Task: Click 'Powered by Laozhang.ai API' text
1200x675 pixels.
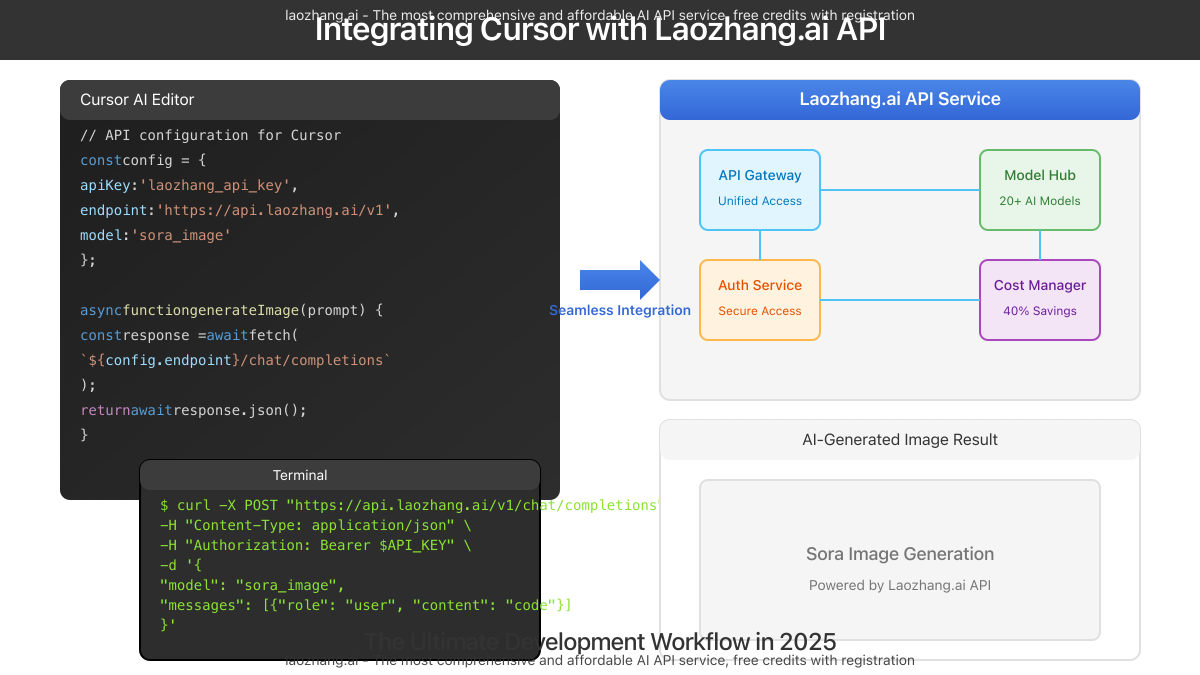Action: [900, 585]
